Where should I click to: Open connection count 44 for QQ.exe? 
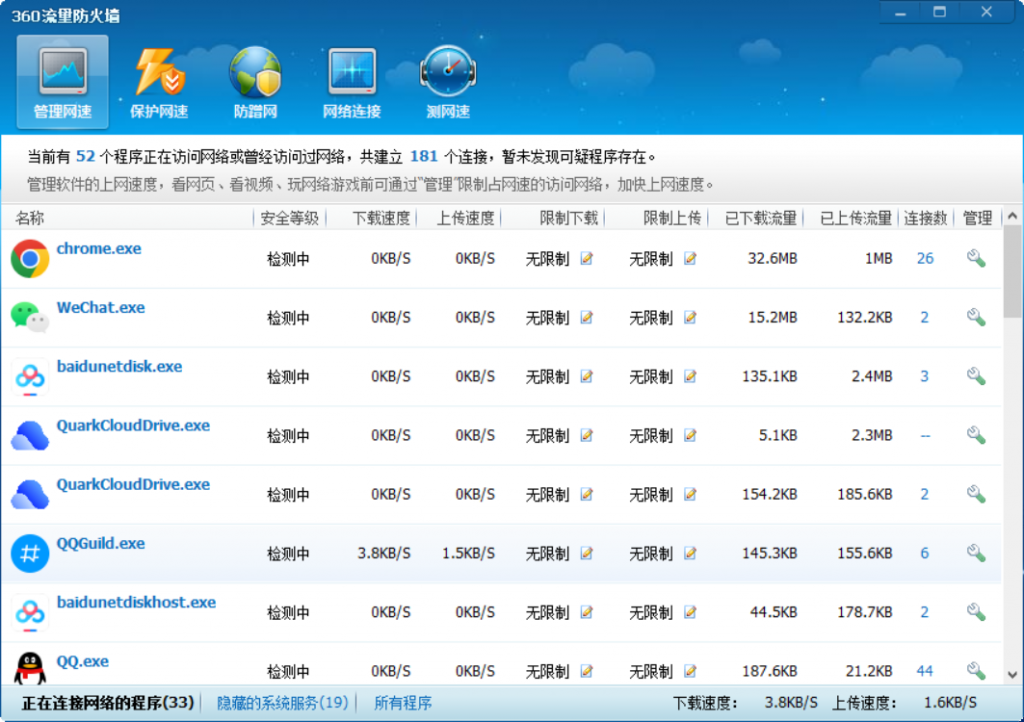coord(924,671)
